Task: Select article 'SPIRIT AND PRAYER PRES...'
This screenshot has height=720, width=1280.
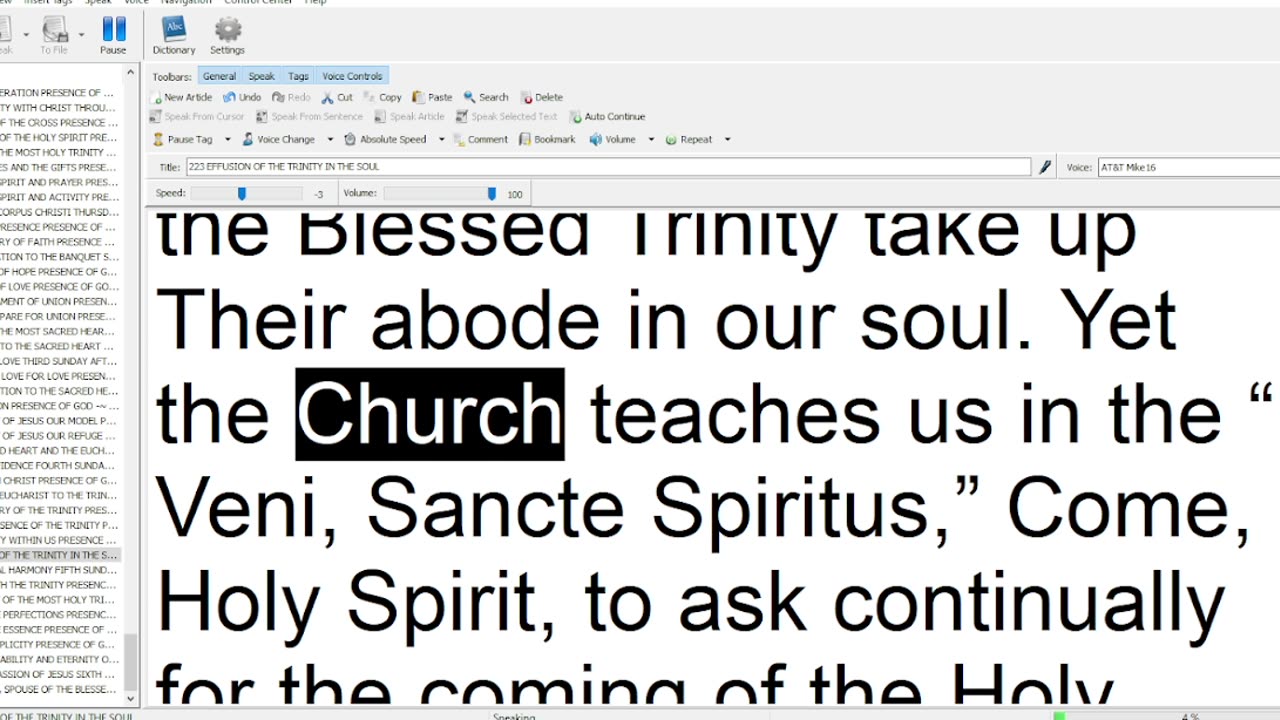Action: (60, 182)
